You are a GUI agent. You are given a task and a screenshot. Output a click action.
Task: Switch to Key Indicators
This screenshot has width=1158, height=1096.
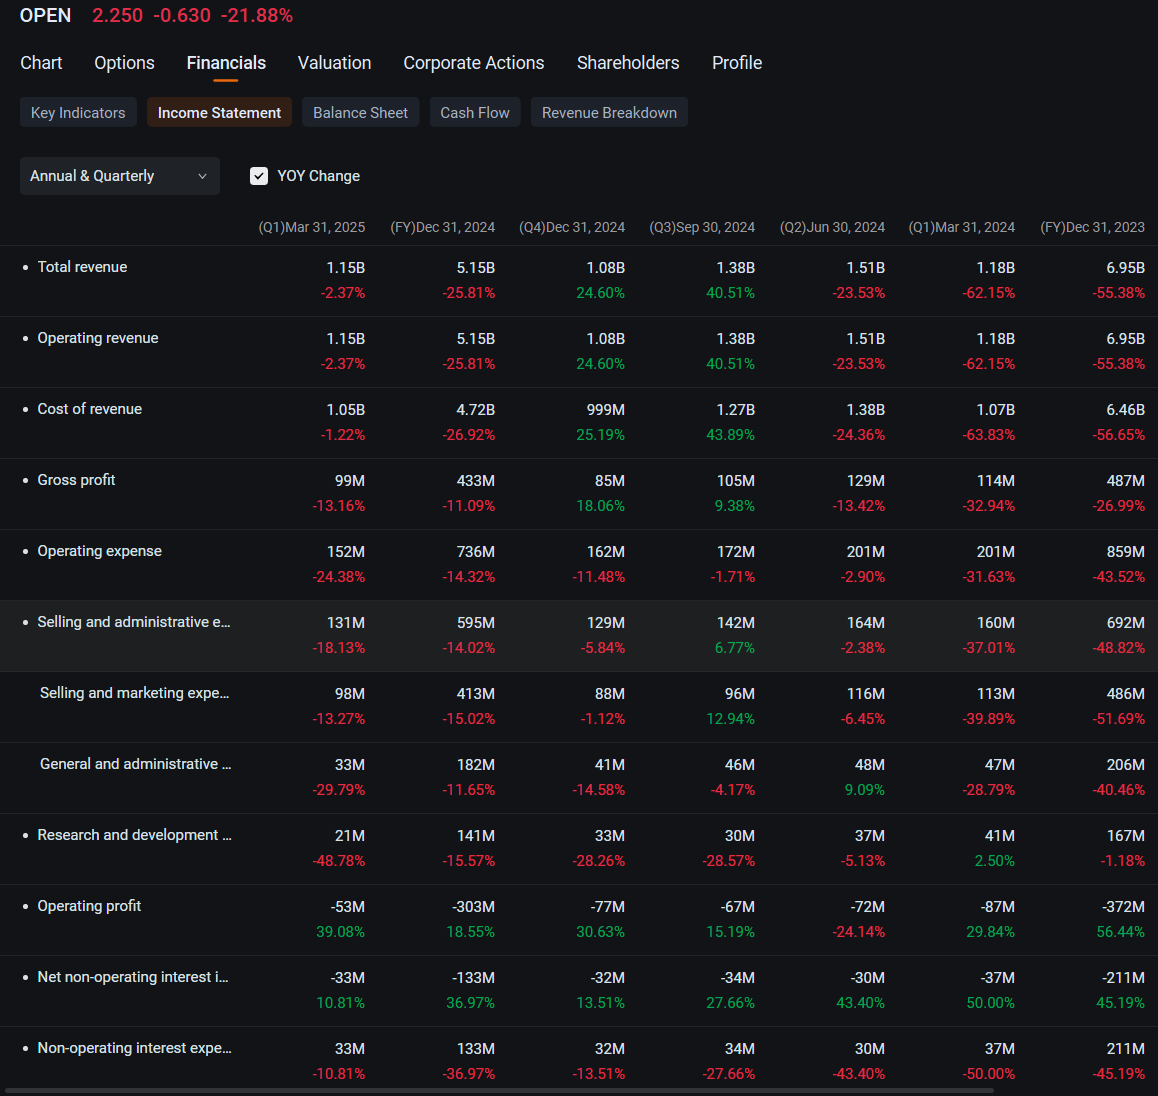click(78, 112)
